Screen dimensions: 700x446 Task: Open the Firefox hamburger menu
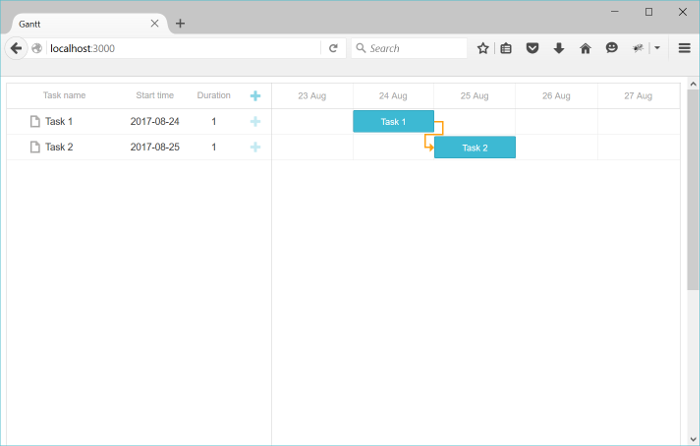coord(684,48)
